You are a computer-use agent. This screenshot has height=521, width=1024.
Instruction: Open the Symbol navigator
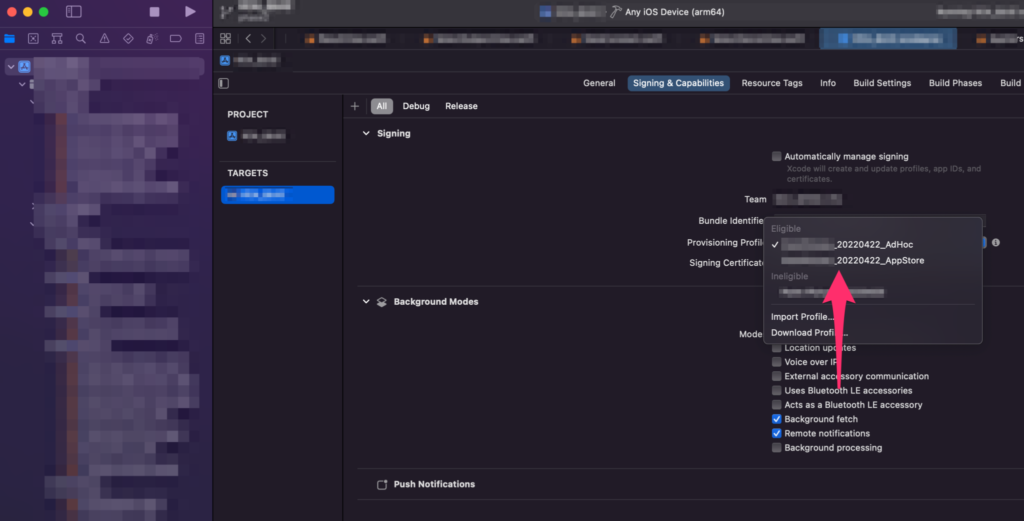point(57,39)
